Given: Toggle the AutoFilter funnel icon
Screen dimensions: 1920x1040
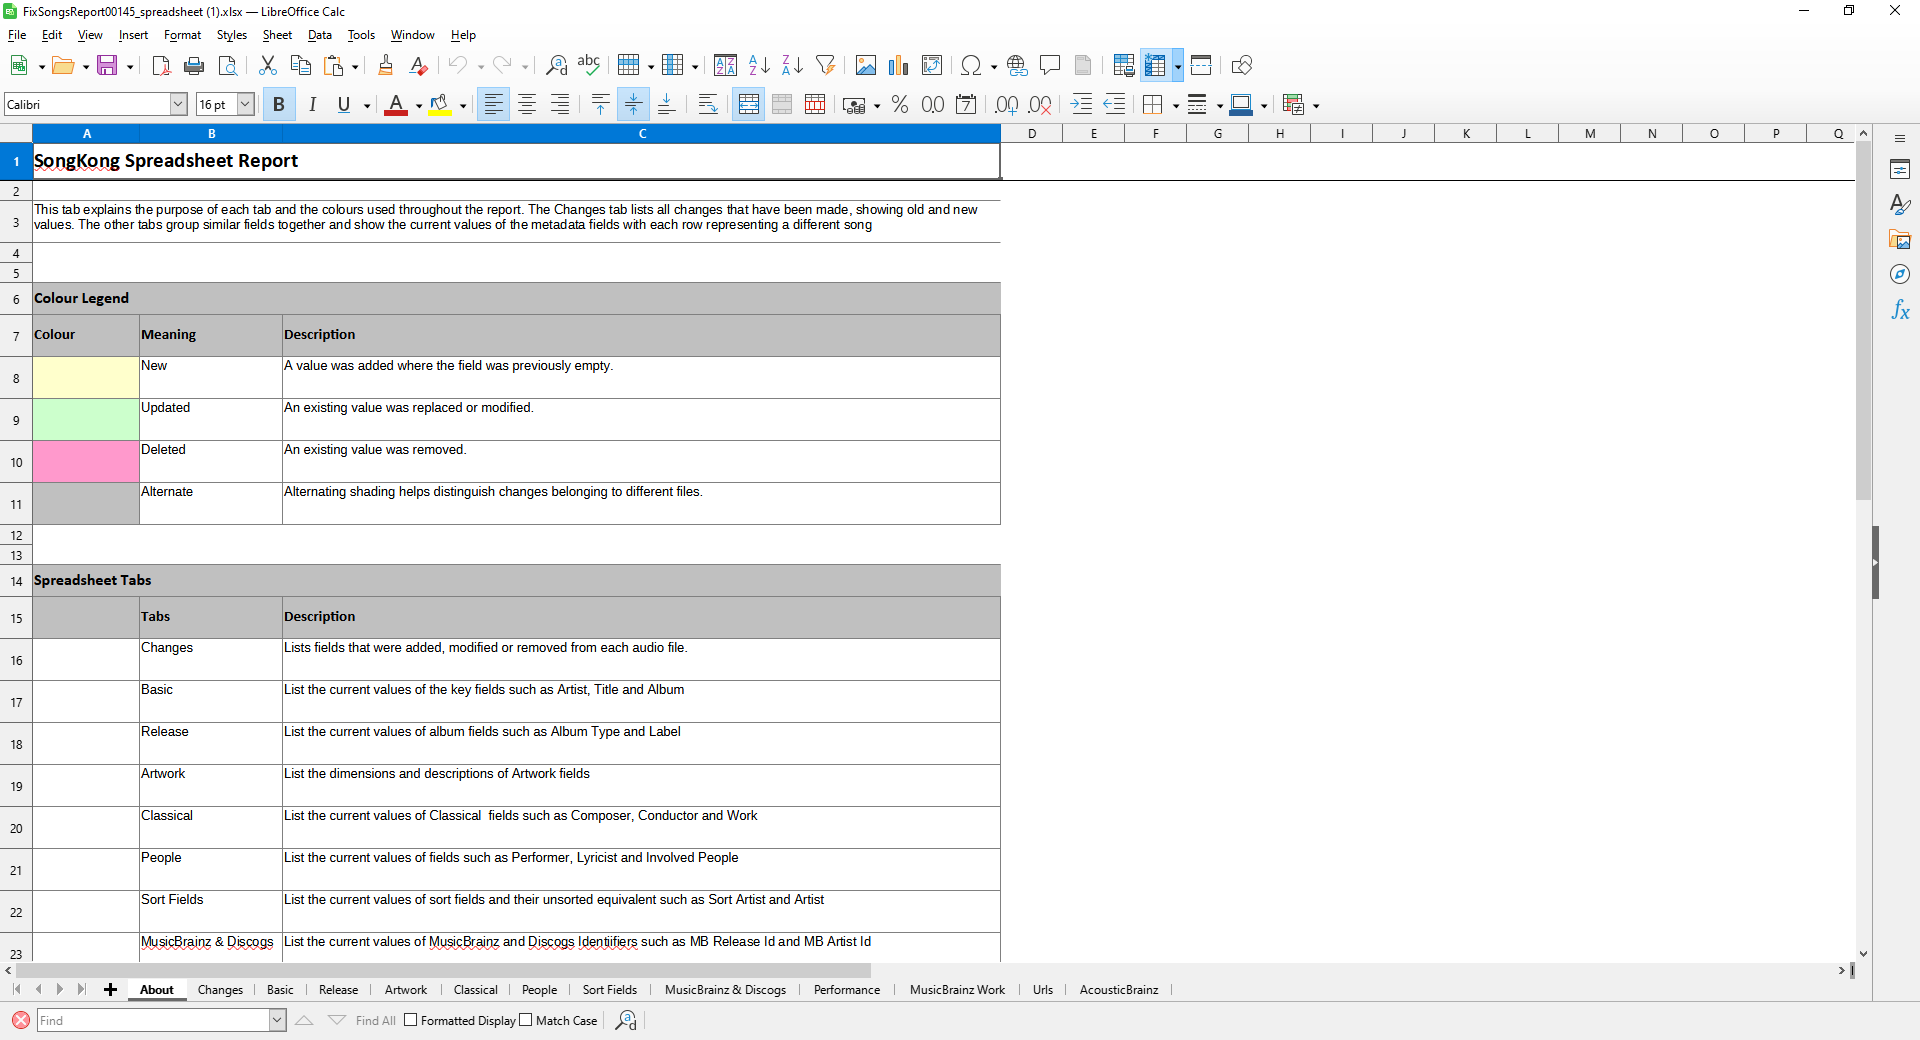Looking at the screenshot, I should click(x=825, y=66).
